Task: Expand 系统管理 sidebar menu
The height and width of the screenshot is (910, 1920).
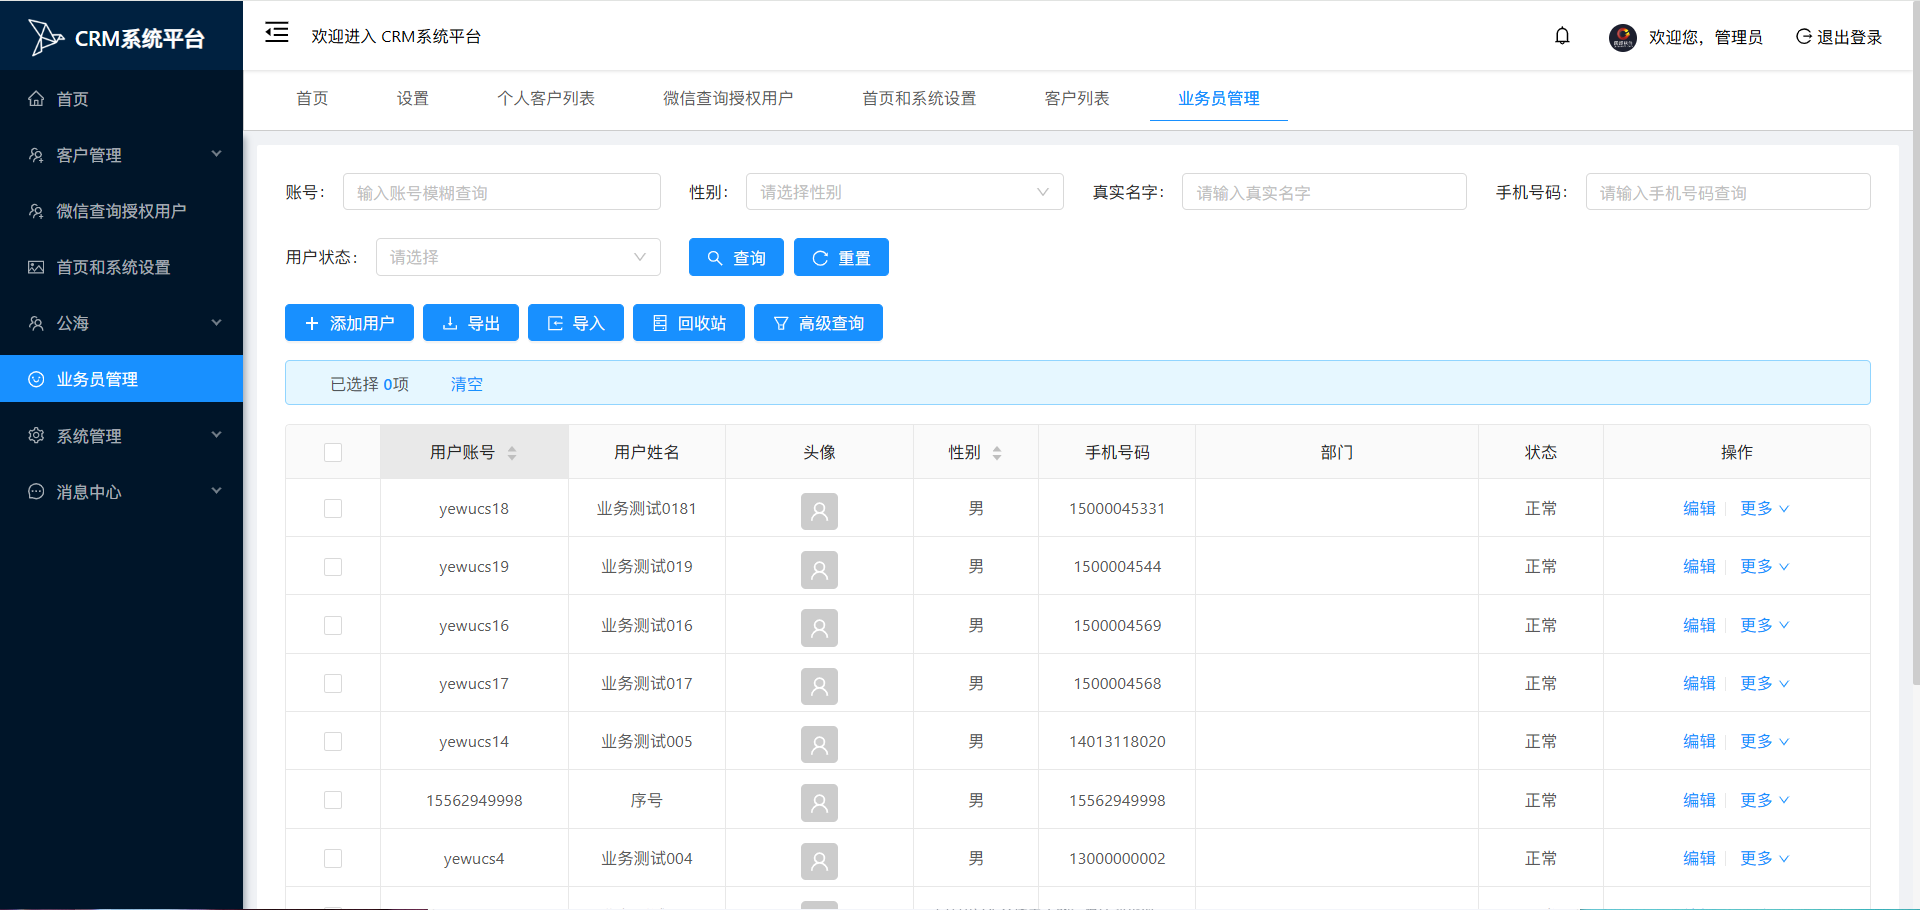Action: tap(216, 435)
